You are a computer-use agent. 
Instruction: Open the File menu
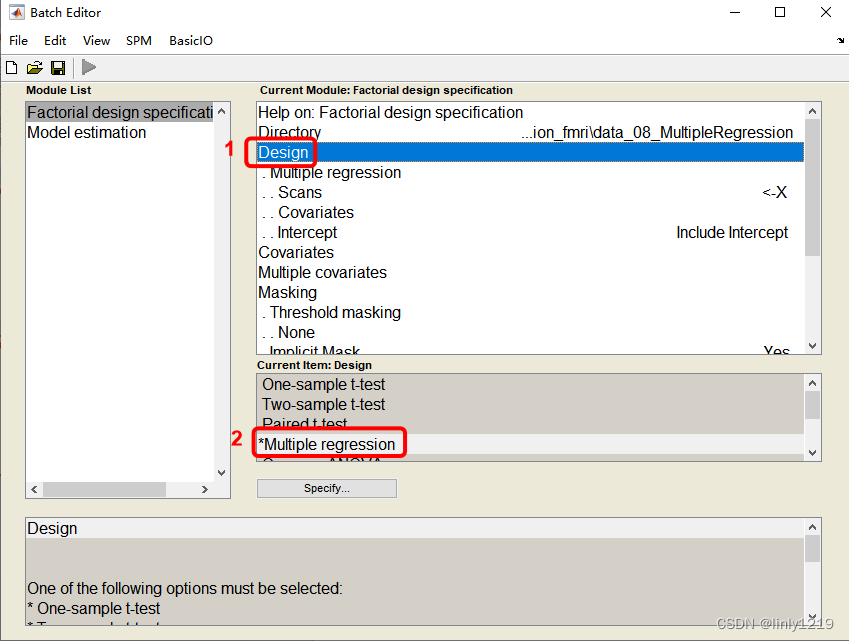coord(18,41)
